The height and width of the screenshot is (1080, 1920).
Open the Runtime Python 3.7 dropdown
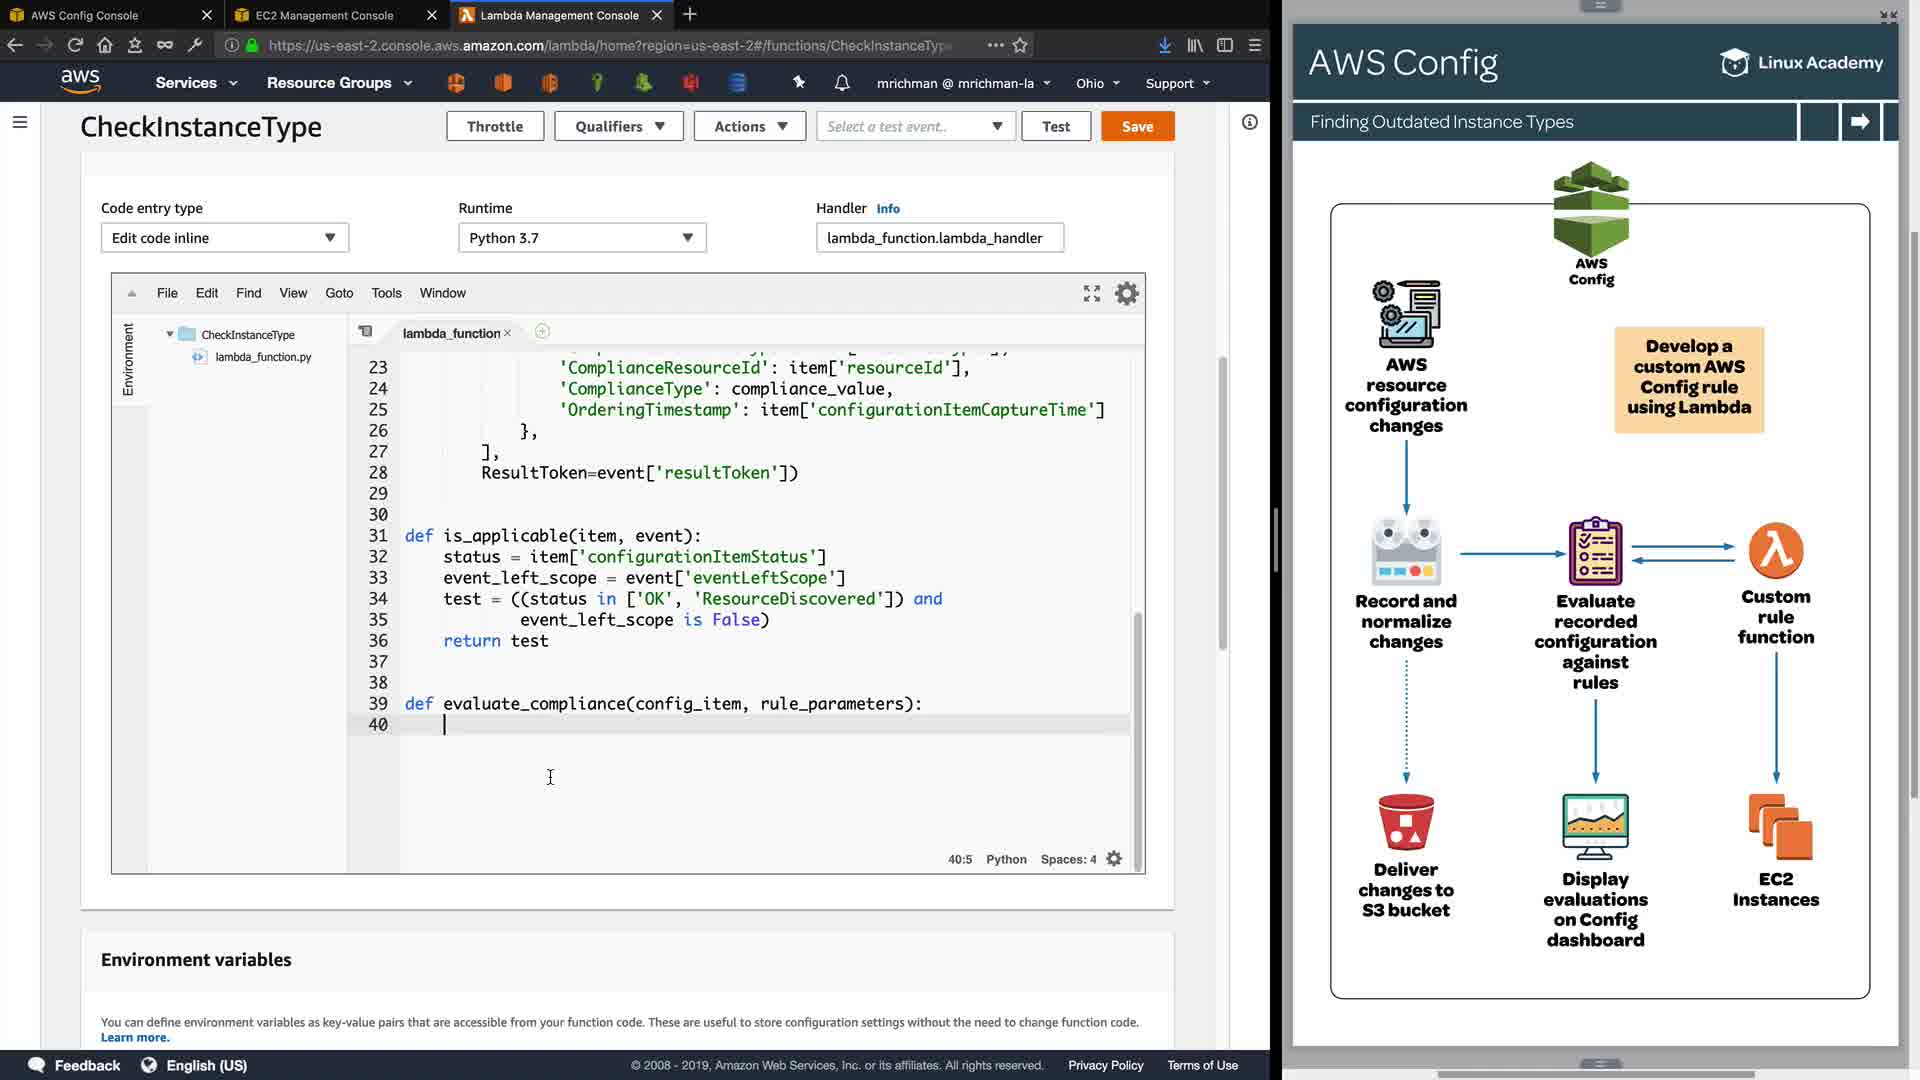pyautogui.click(x=582, y=238)
